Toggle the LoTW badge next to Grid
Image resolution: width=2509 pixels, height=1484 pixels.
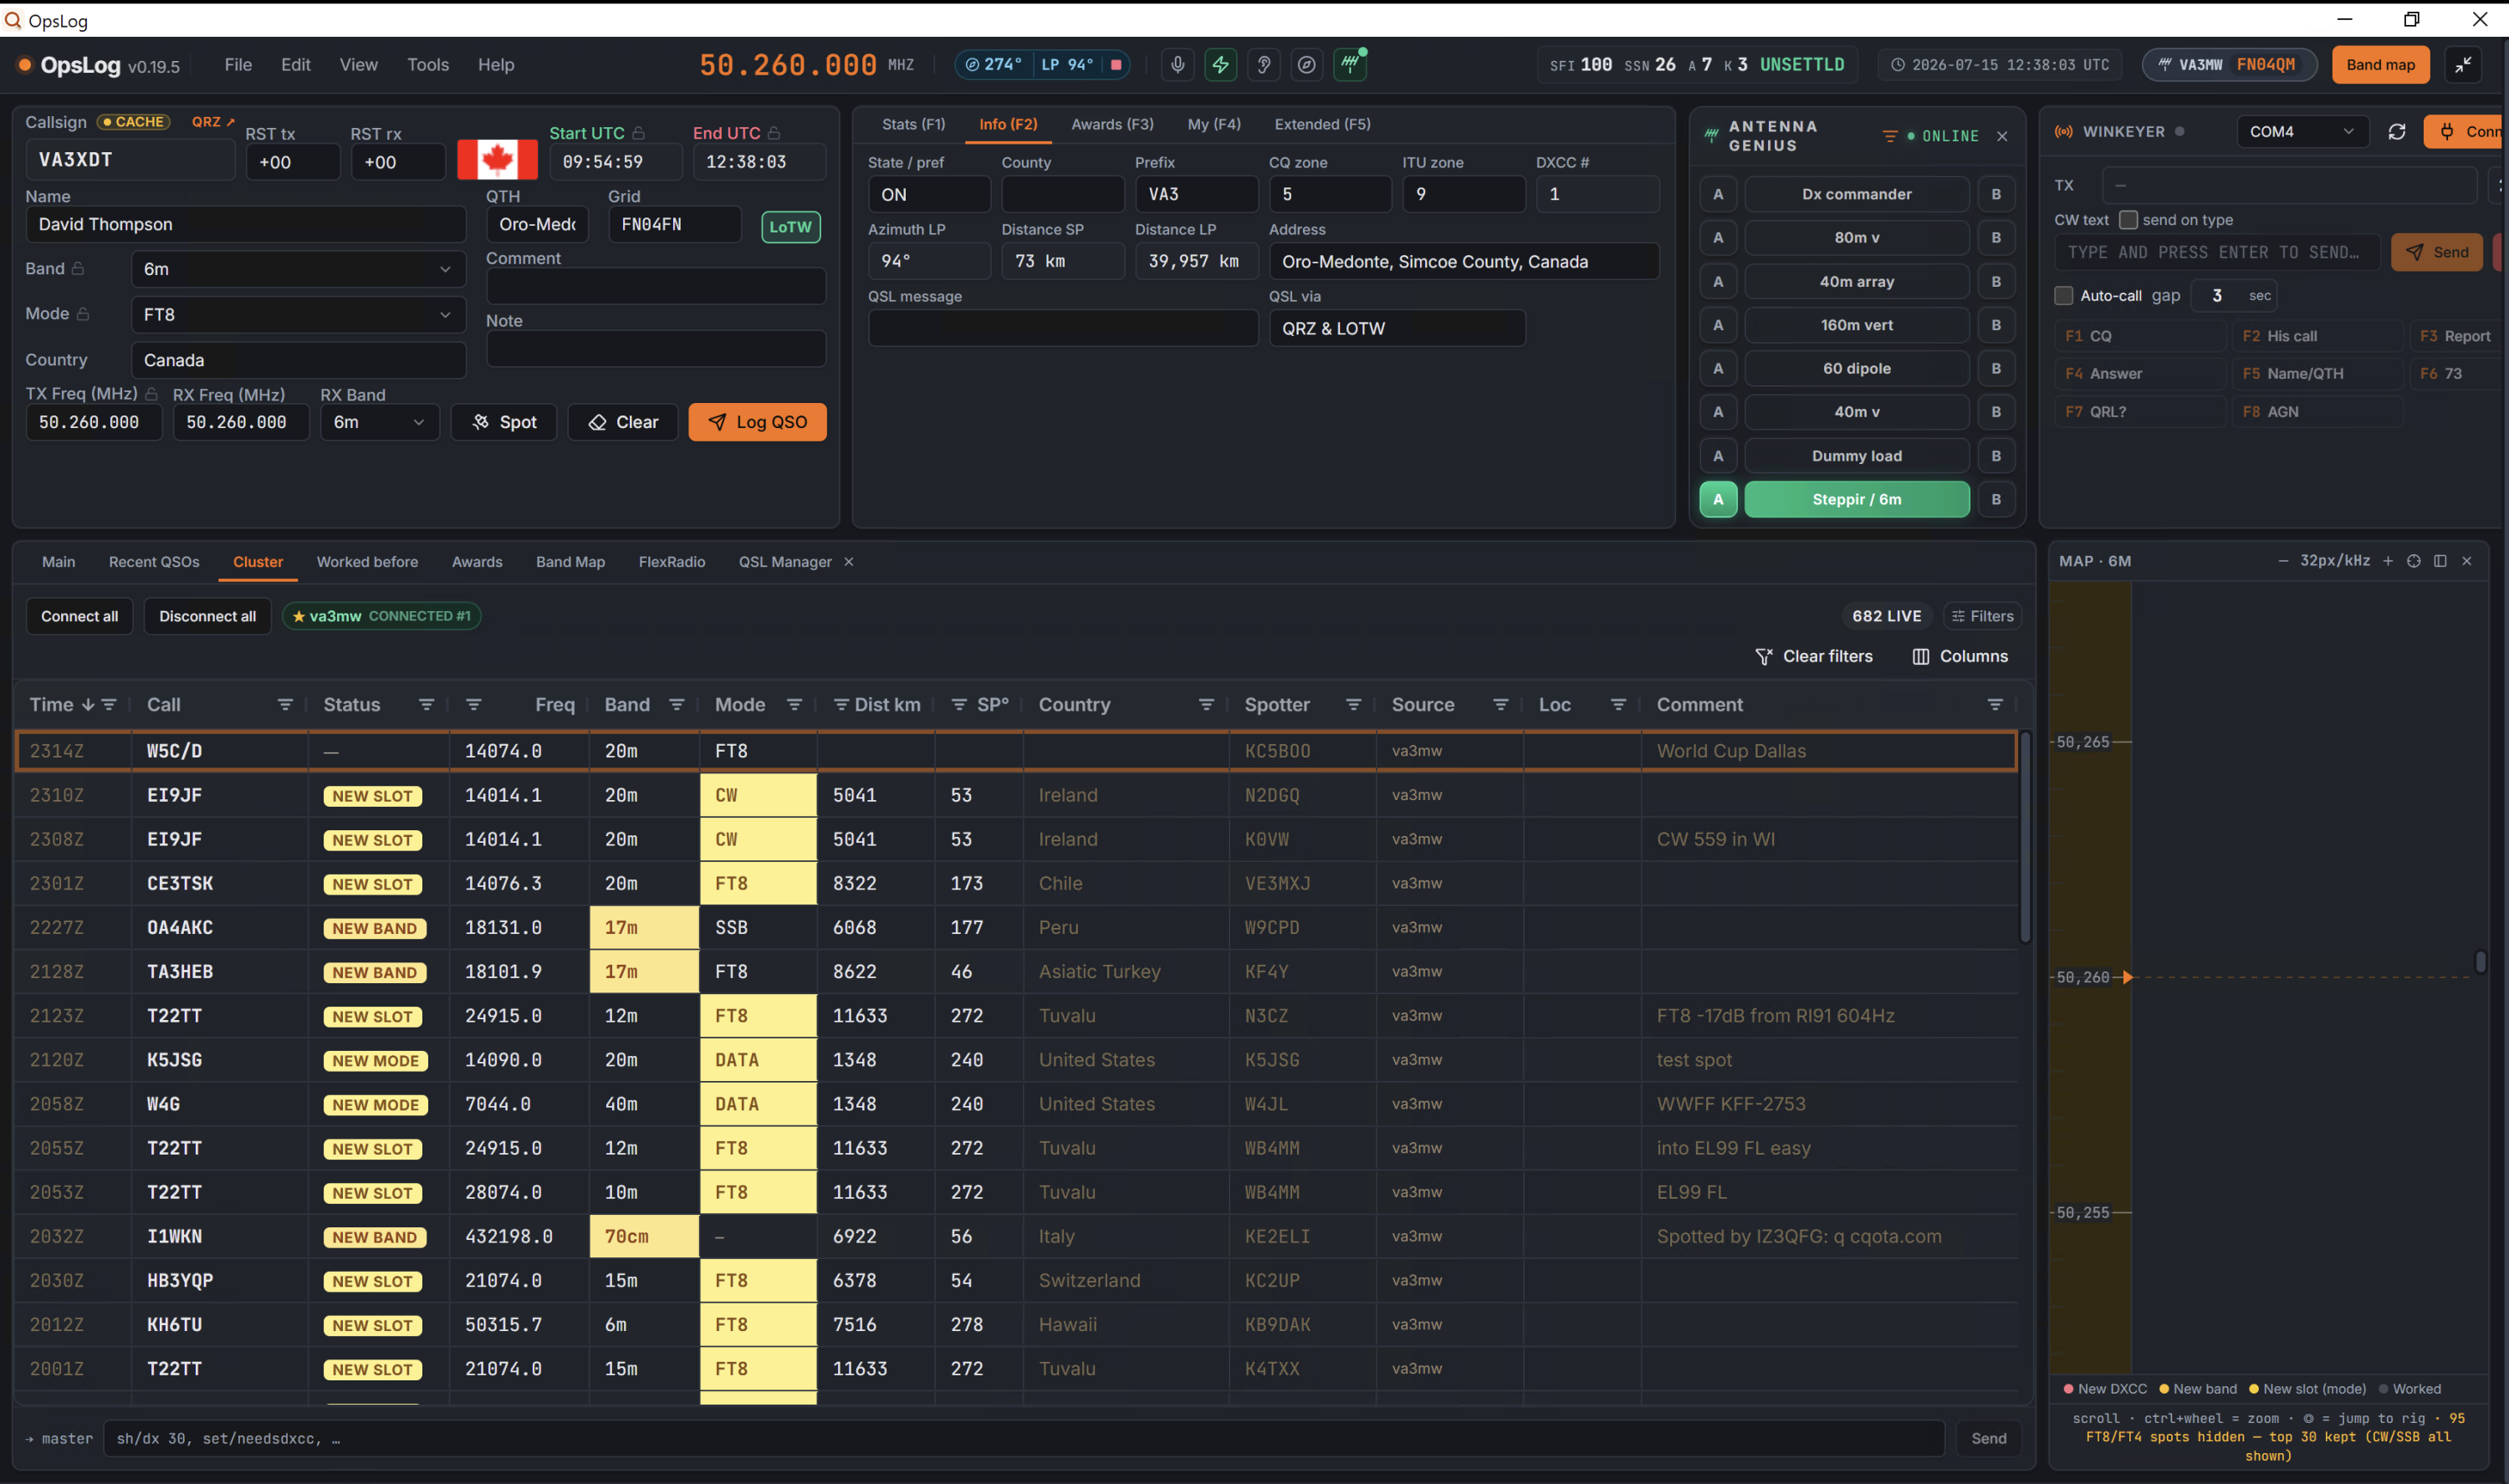790,227
